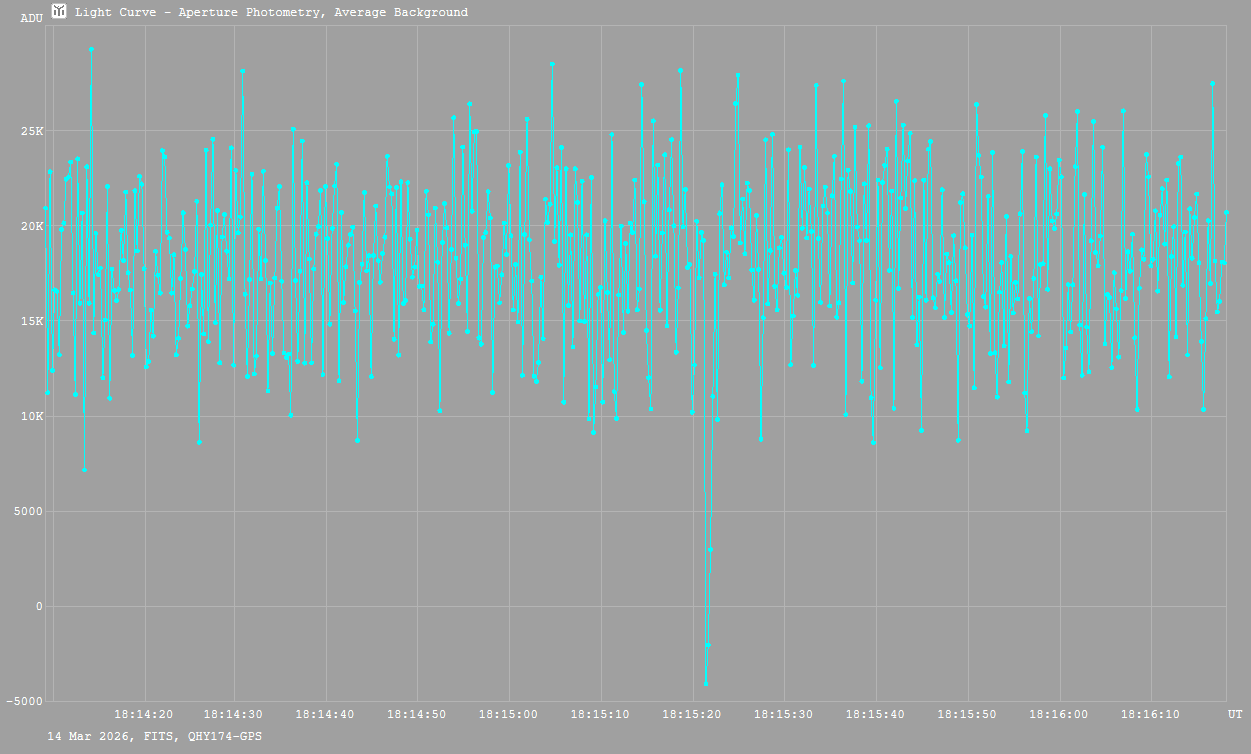Viewport: 1251px width, 754px height.
Task: Click the Light Curve title text
Action: coord(271,13)
